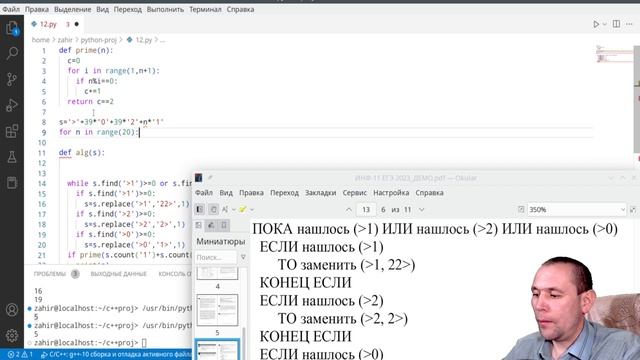Split the VS Code editor right
This screenshot has width=640, height=360.
pyautogui.click(x=616, y=24)
